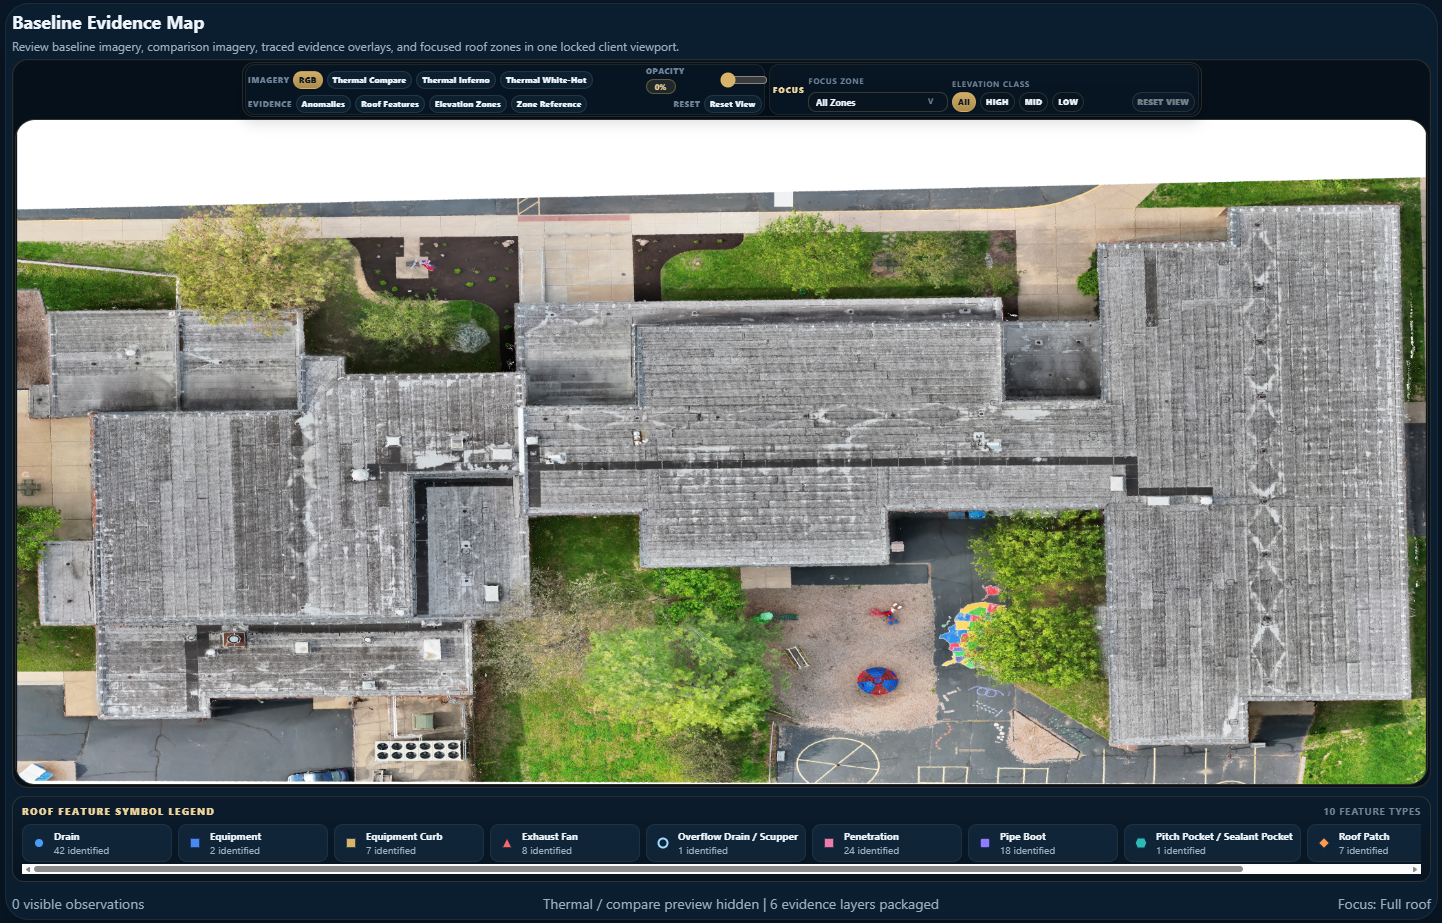
Task: Adjust the Opacity slider
Action: point(743,80)
